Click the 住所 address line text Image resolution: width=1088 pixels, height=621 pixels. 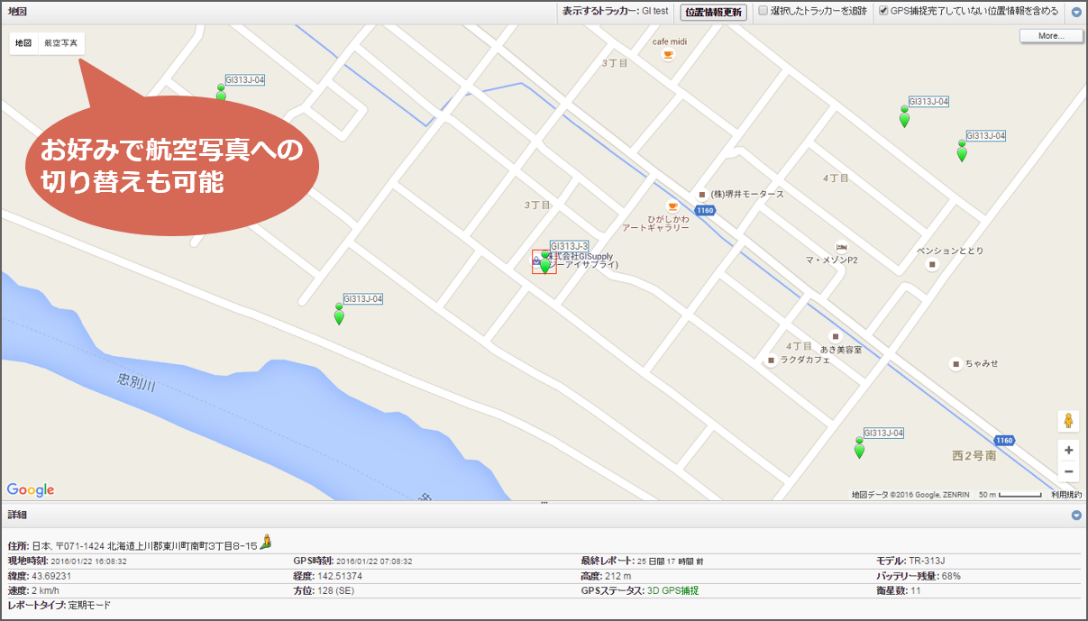tap(133, 546)
